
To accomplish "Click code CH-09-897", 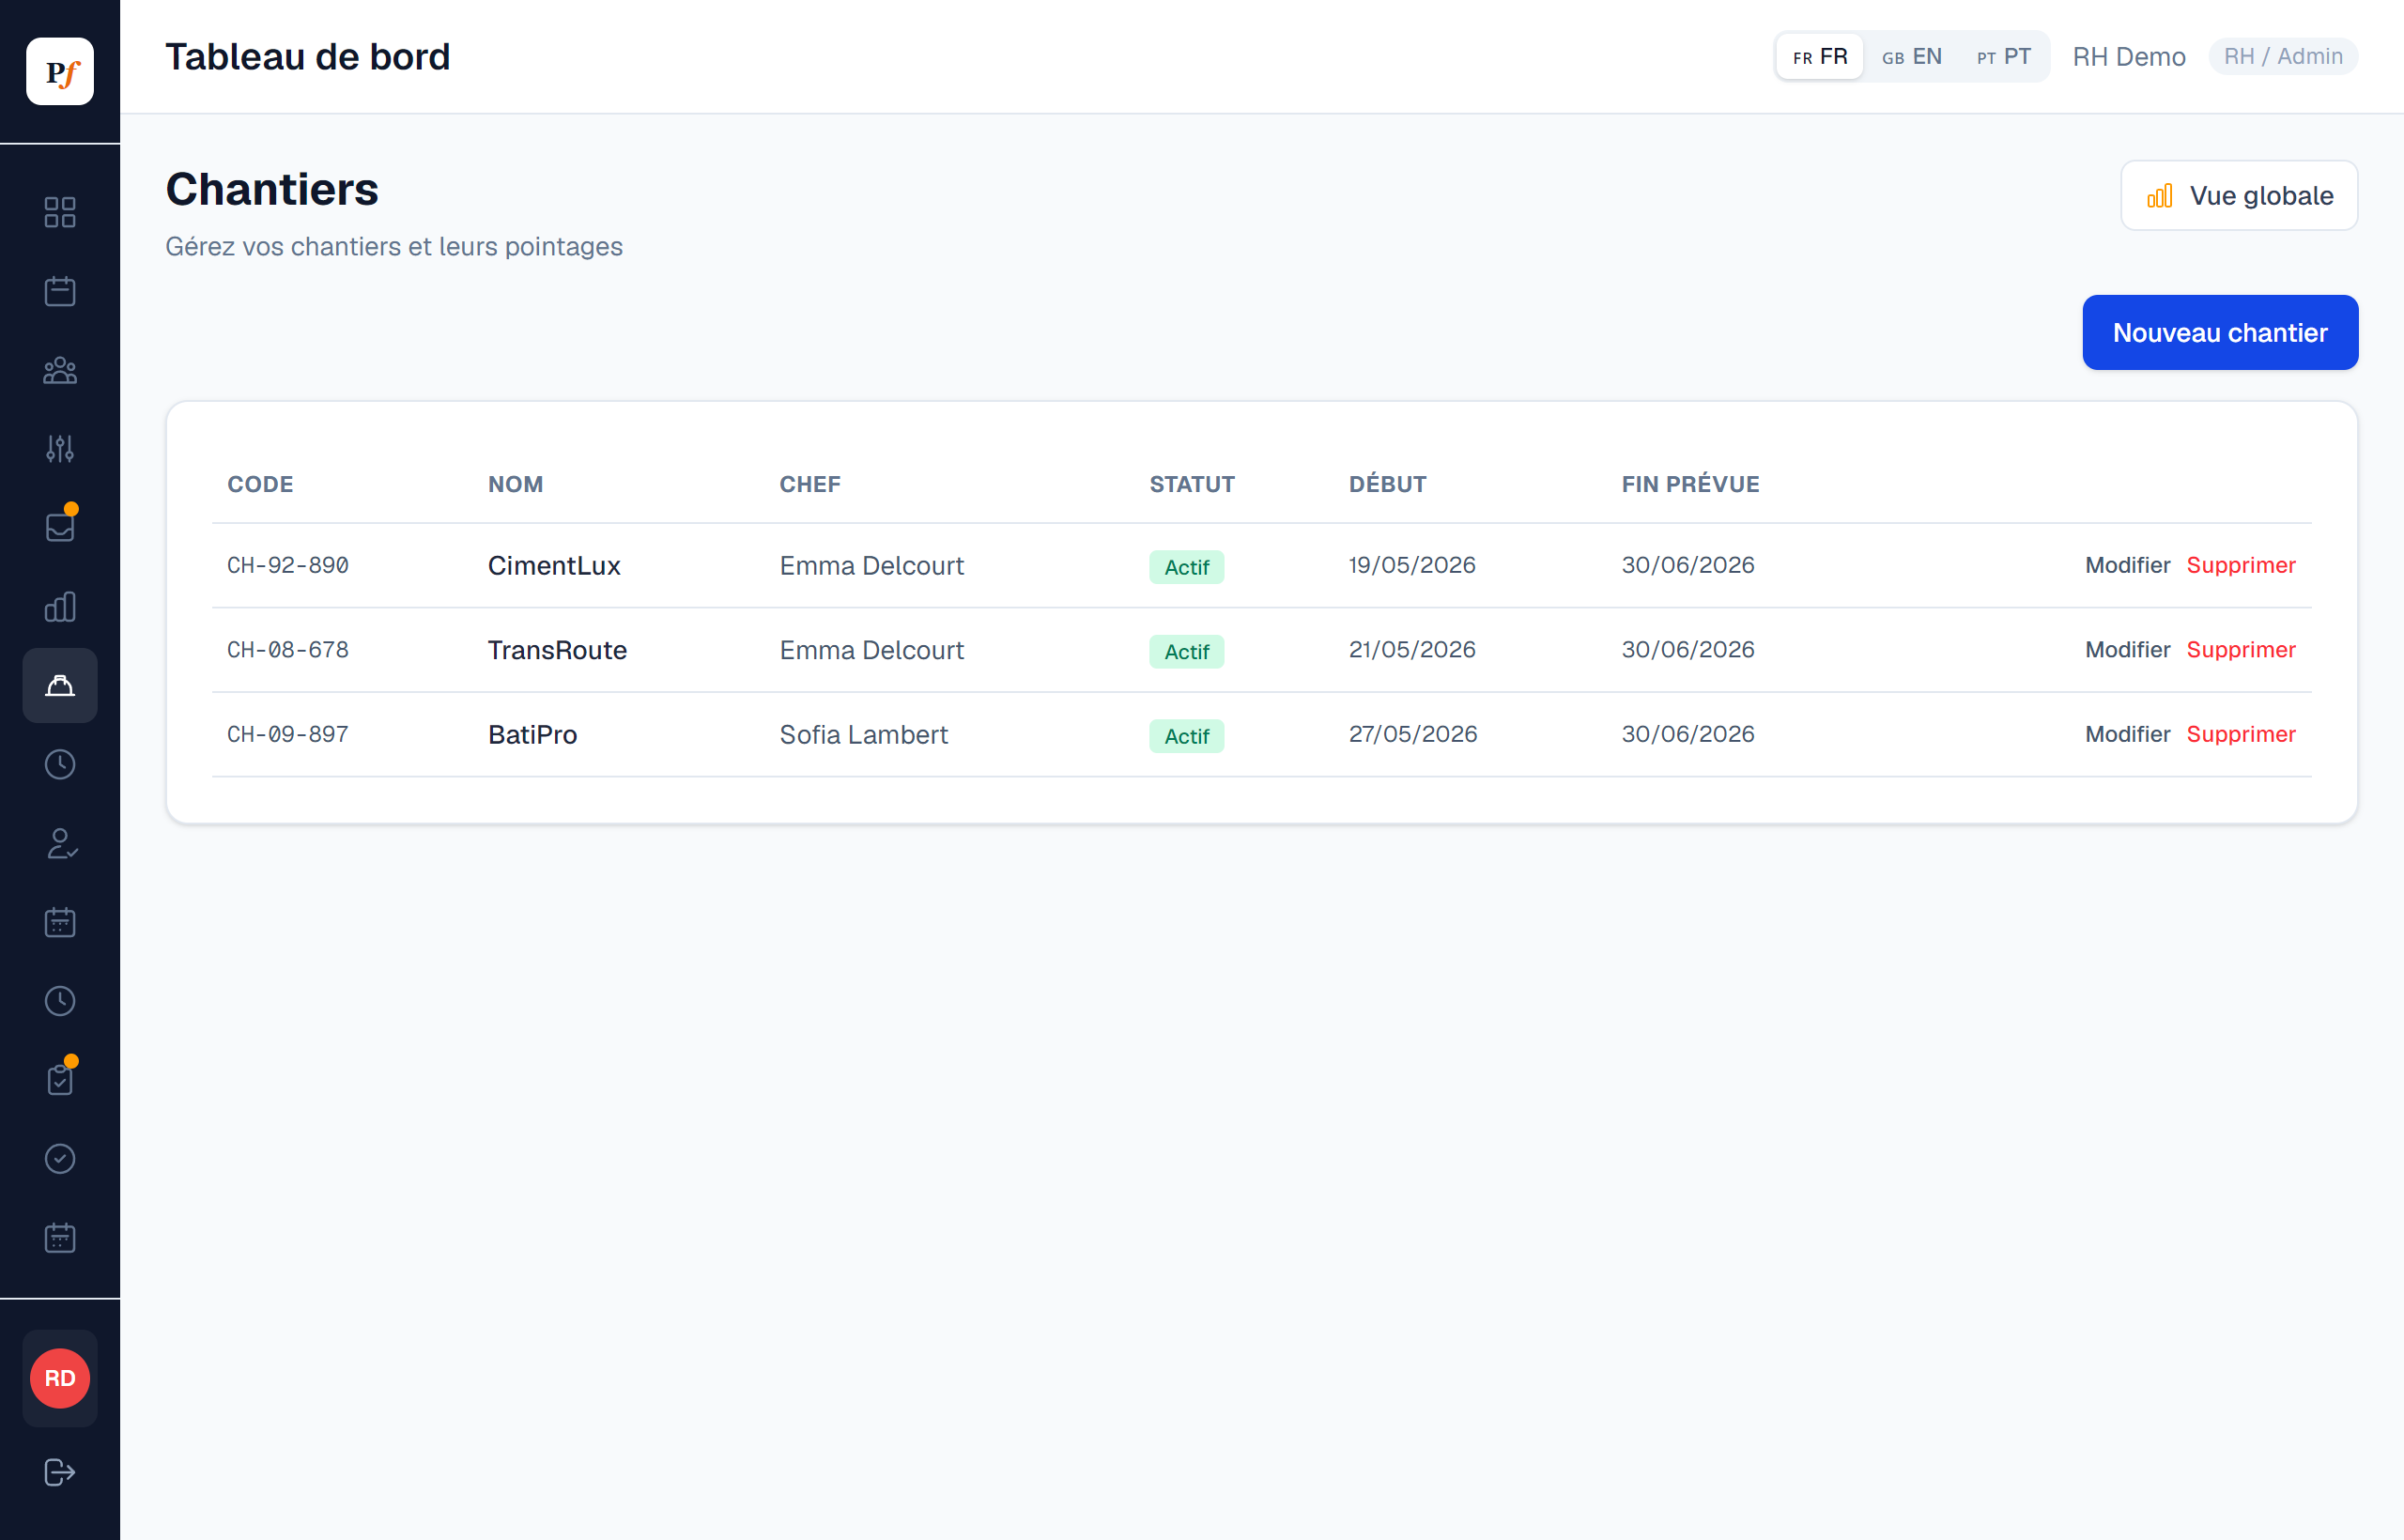I will (x=288, y=734).
